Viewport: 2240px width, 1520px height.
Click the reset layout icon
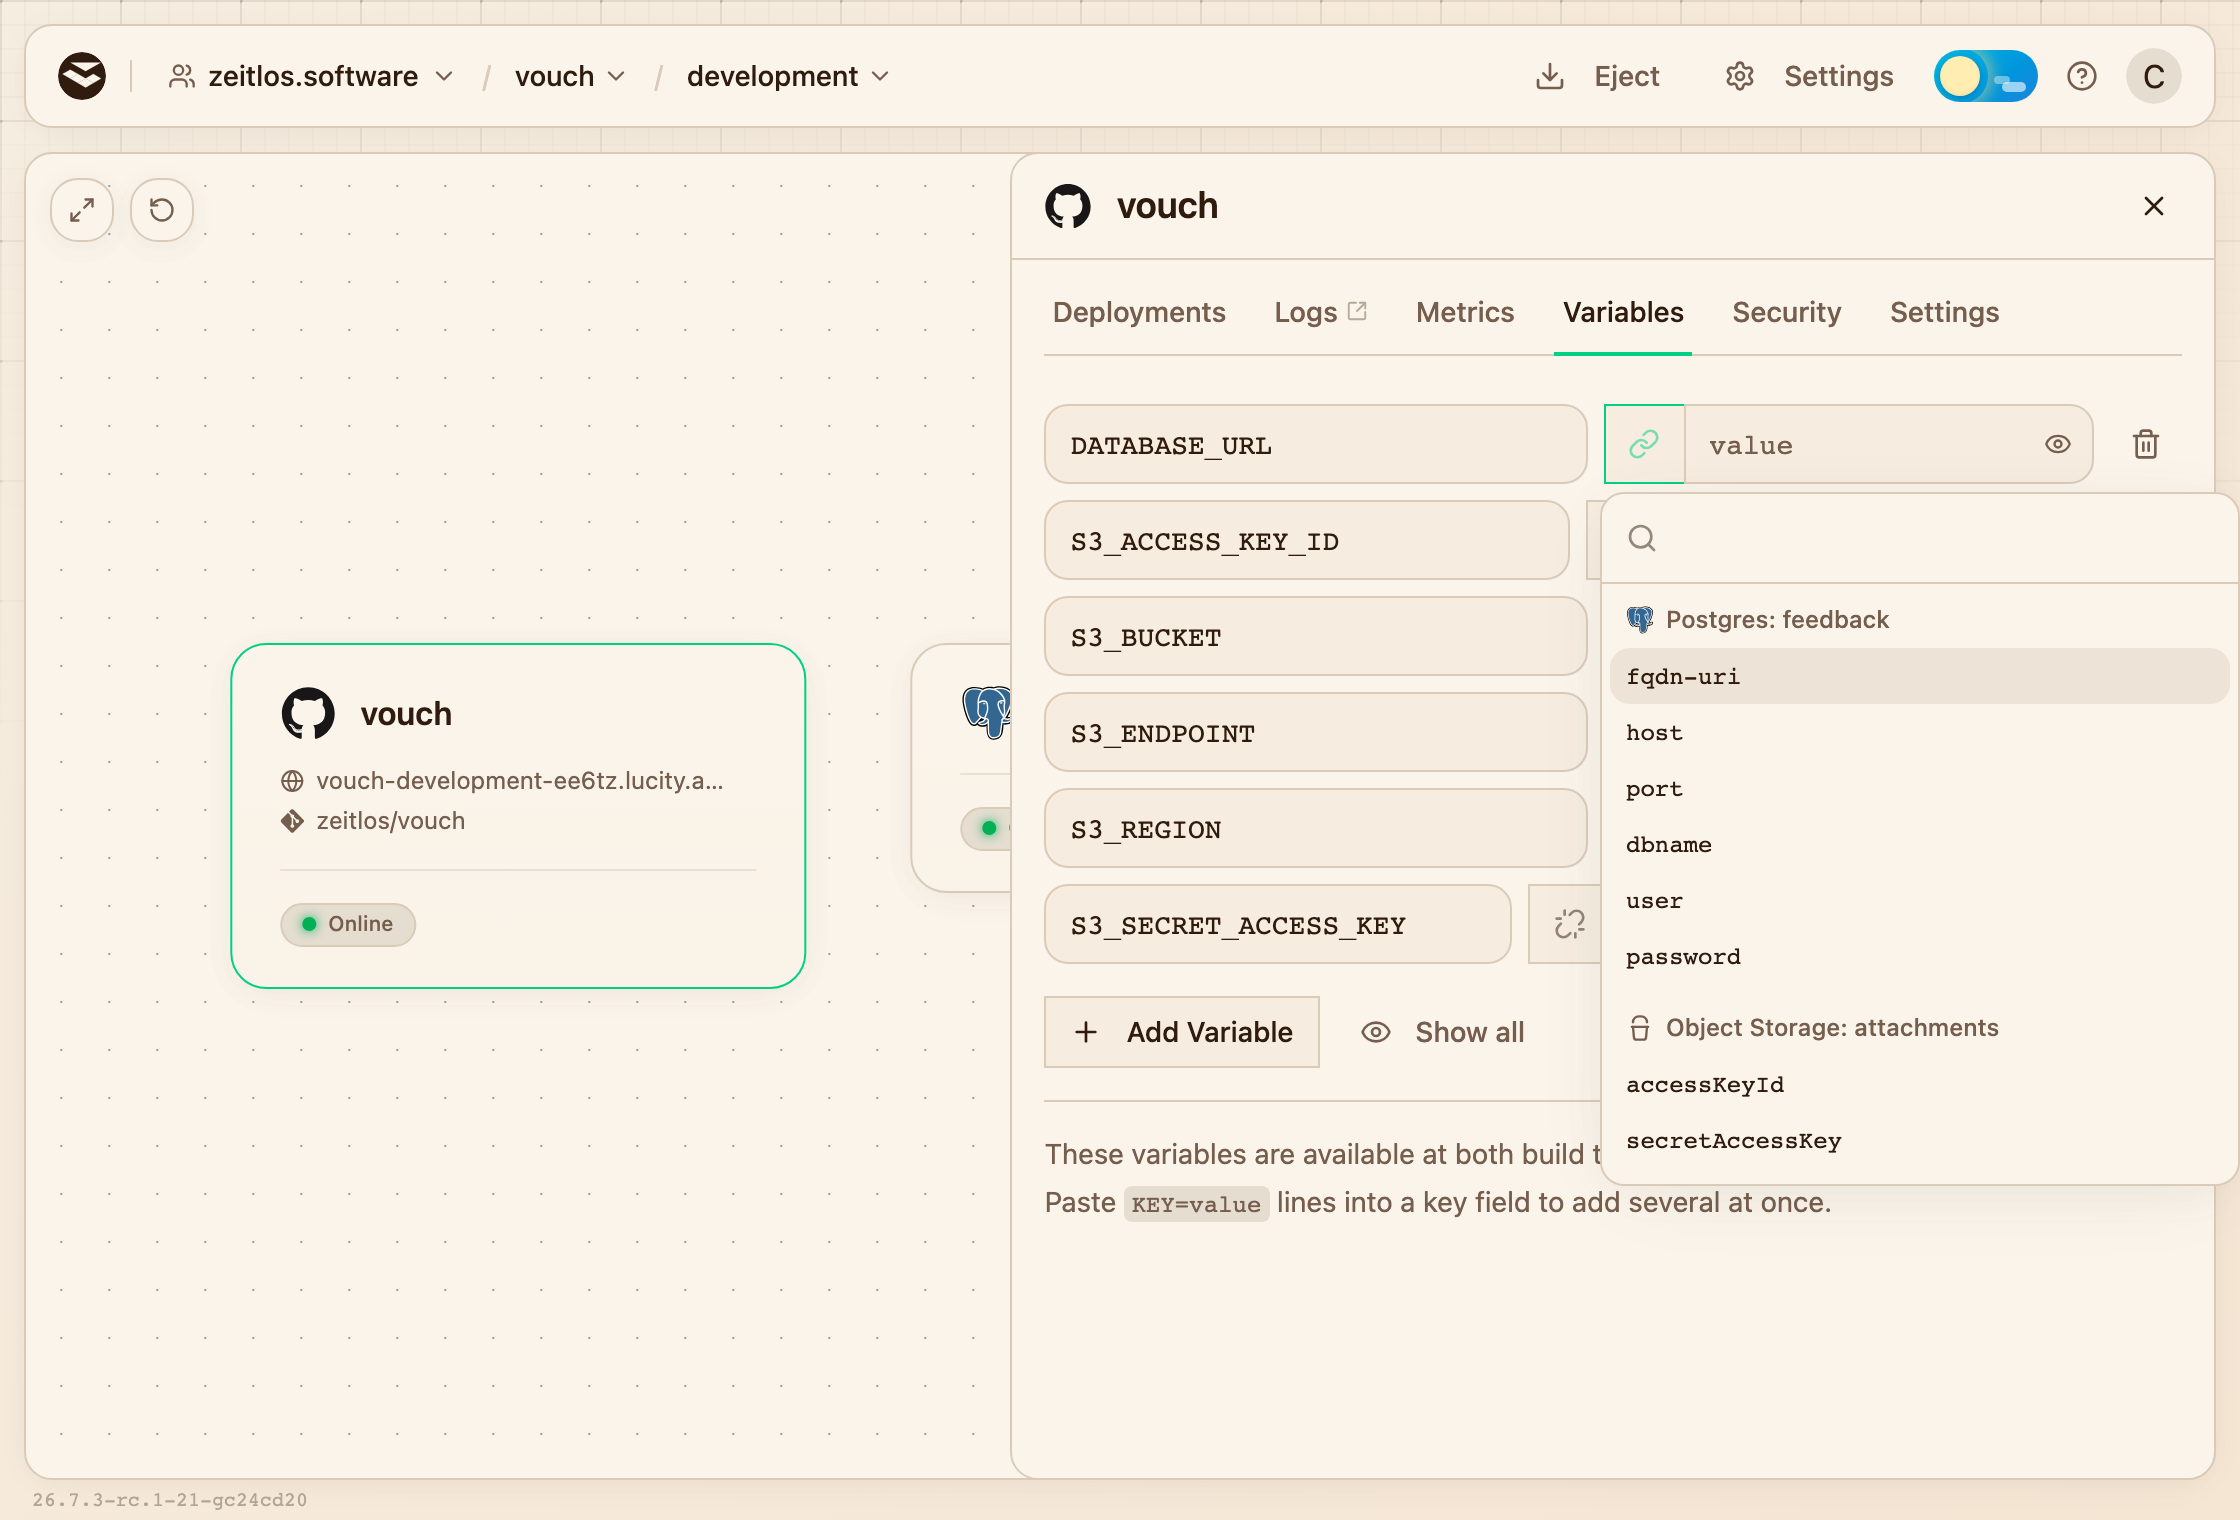[x=162, y=210]
